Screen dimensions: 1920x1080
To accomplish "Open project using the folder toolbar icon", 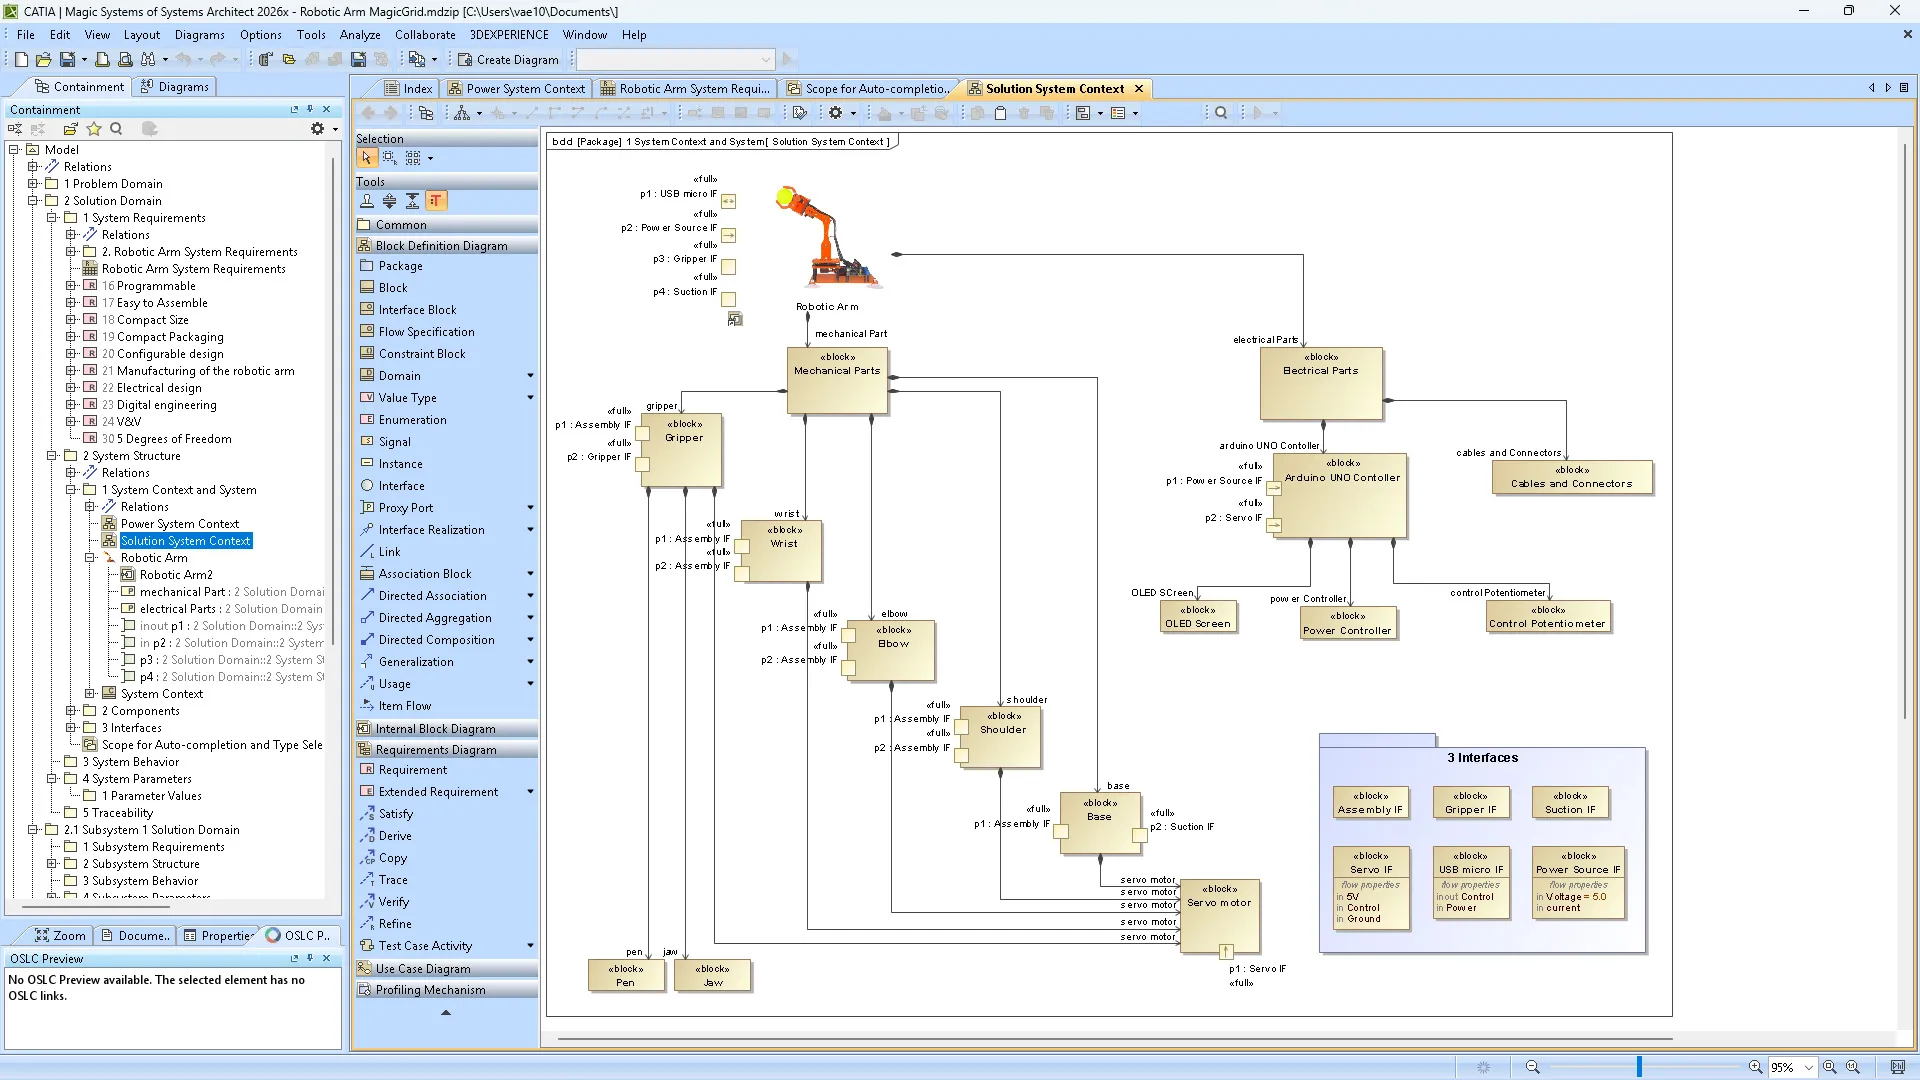I will (44, 60).
